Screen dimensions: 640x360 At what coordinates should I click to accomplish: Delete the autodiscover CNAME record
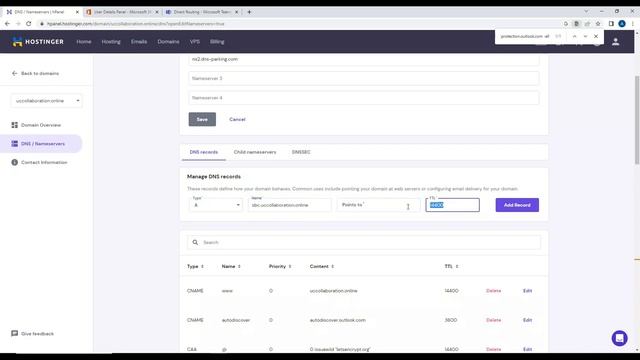pos(493,320)
